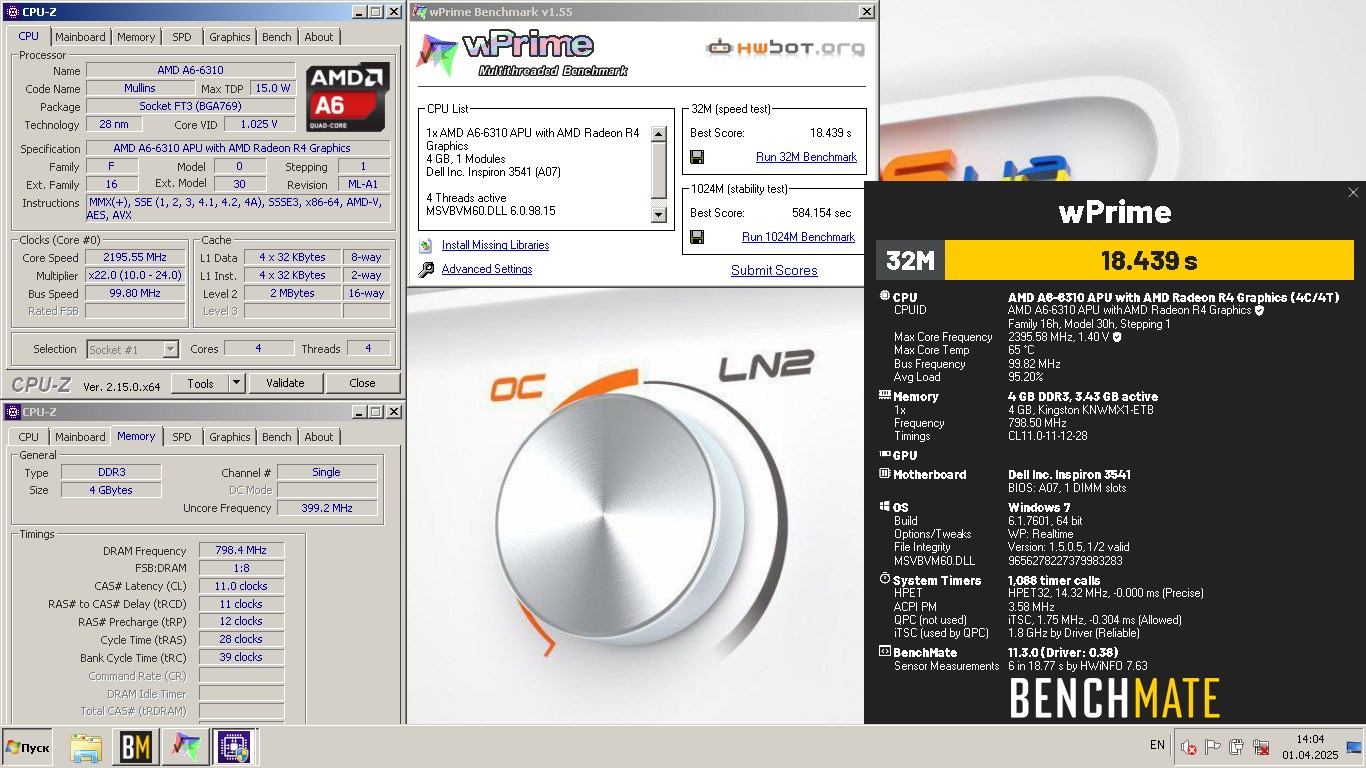1366x768 pixels.
Task: Open the Пуск Start menu button
Action: coord(28,747)
